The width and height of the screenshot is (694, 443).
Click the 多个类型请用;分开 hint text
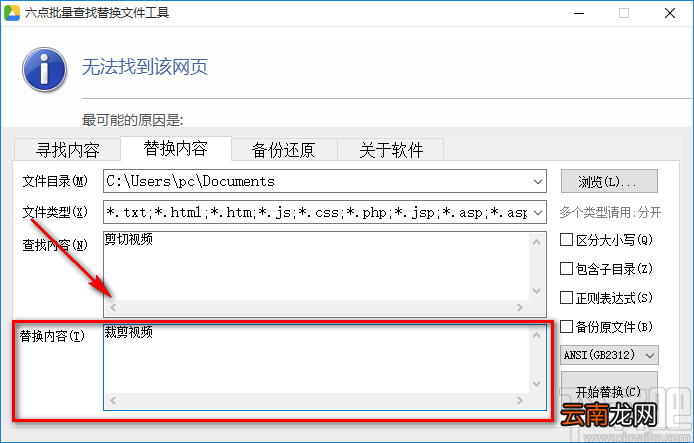point(610,212)
